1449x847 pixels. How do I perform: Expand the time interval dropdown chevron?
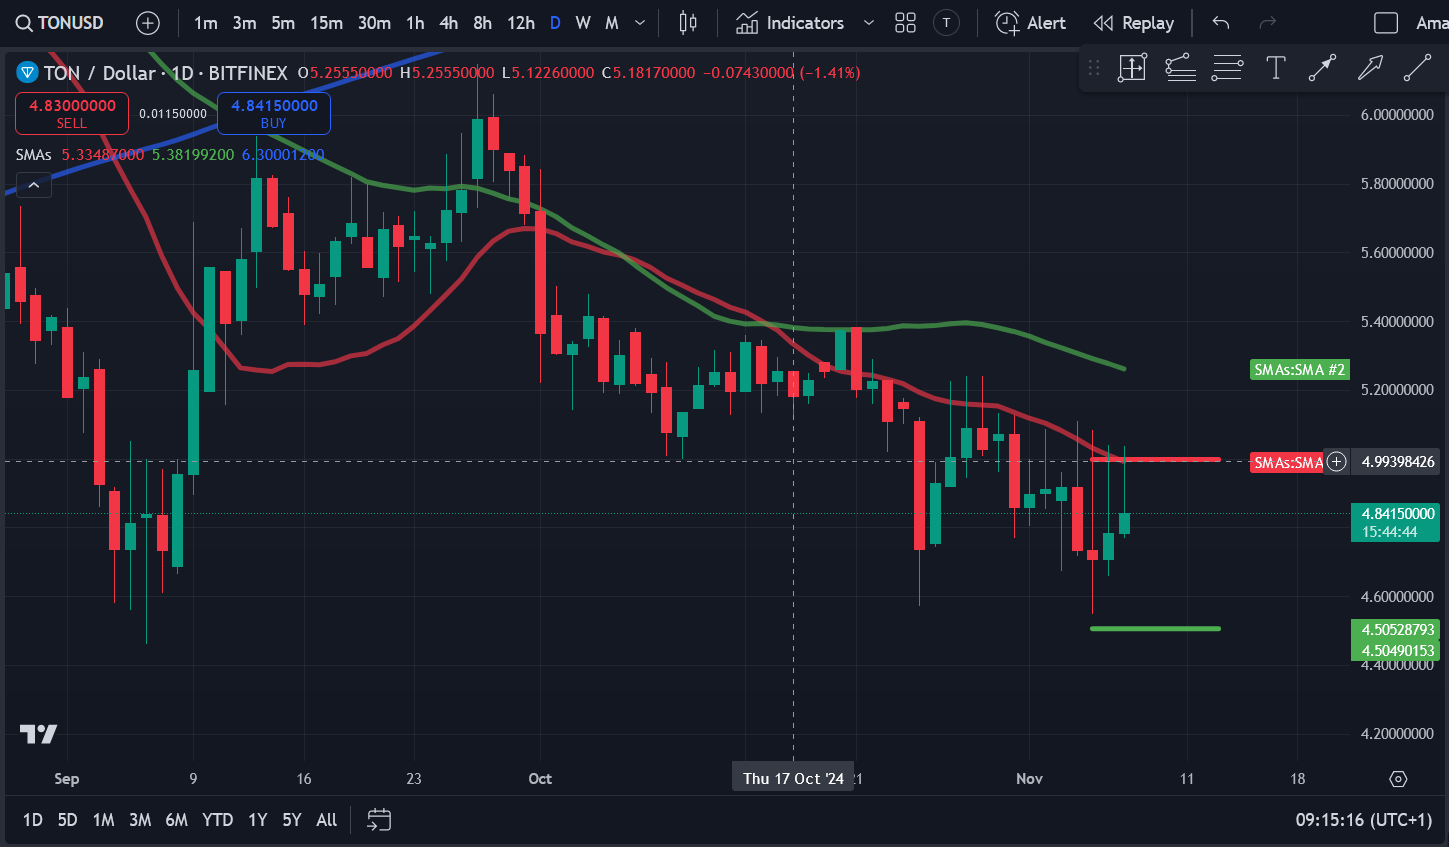tap(640, 23)
